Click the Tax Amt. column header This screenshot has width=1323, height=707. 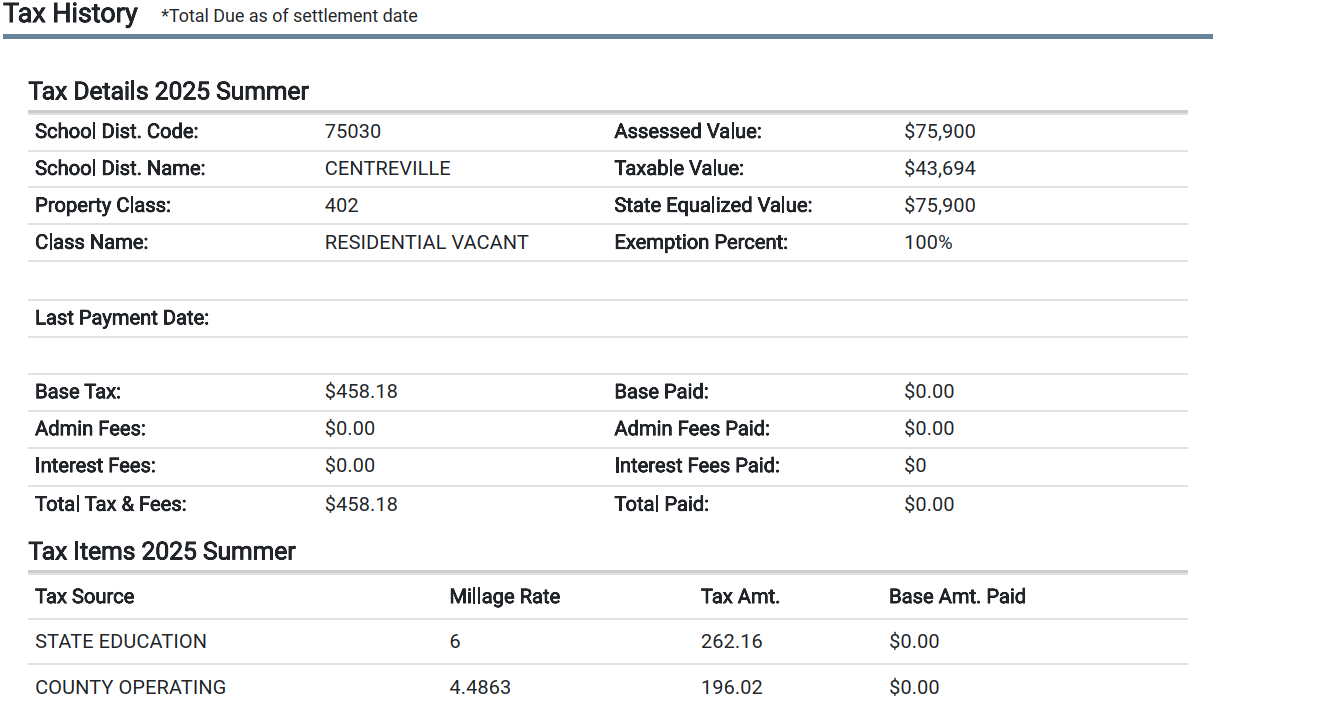[740, 596]
